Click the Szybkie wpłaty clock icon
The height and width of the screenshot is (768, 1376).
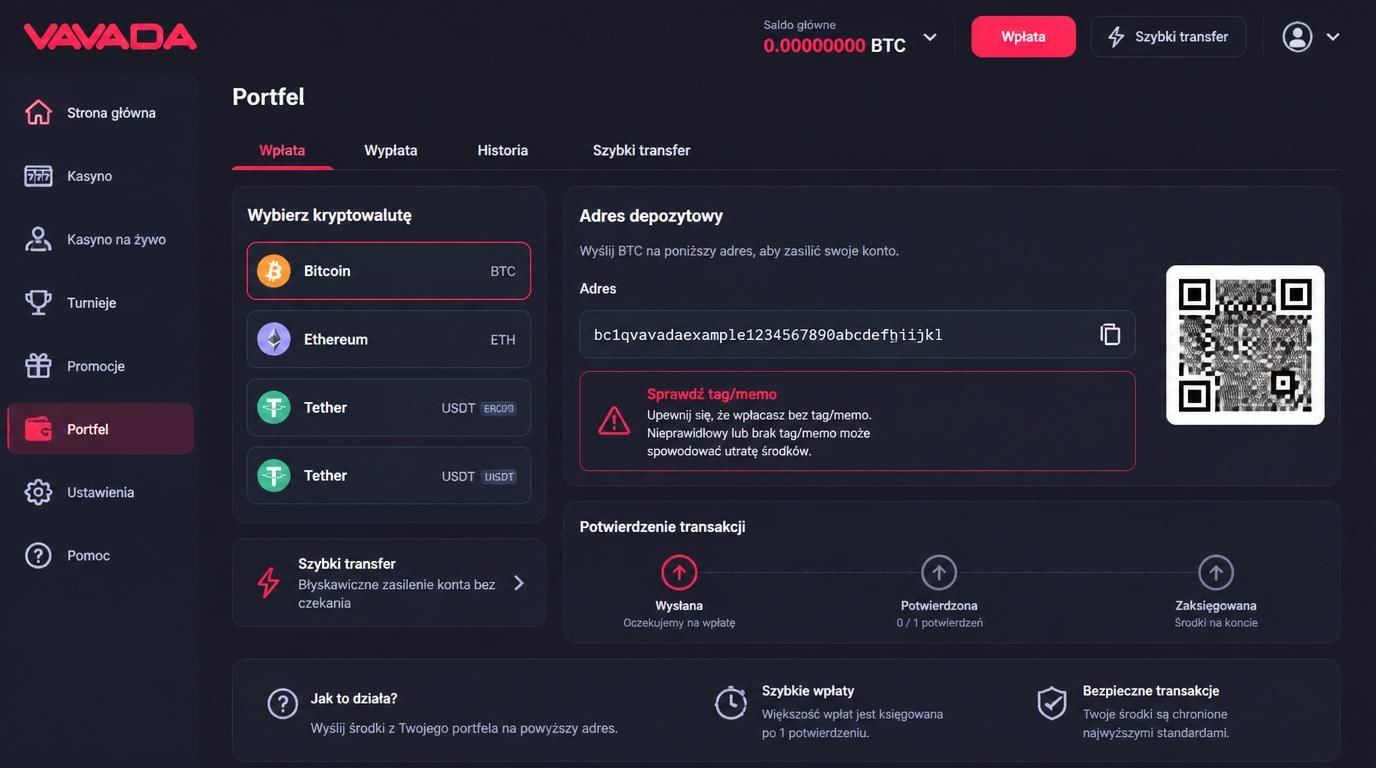pos(731,703)
